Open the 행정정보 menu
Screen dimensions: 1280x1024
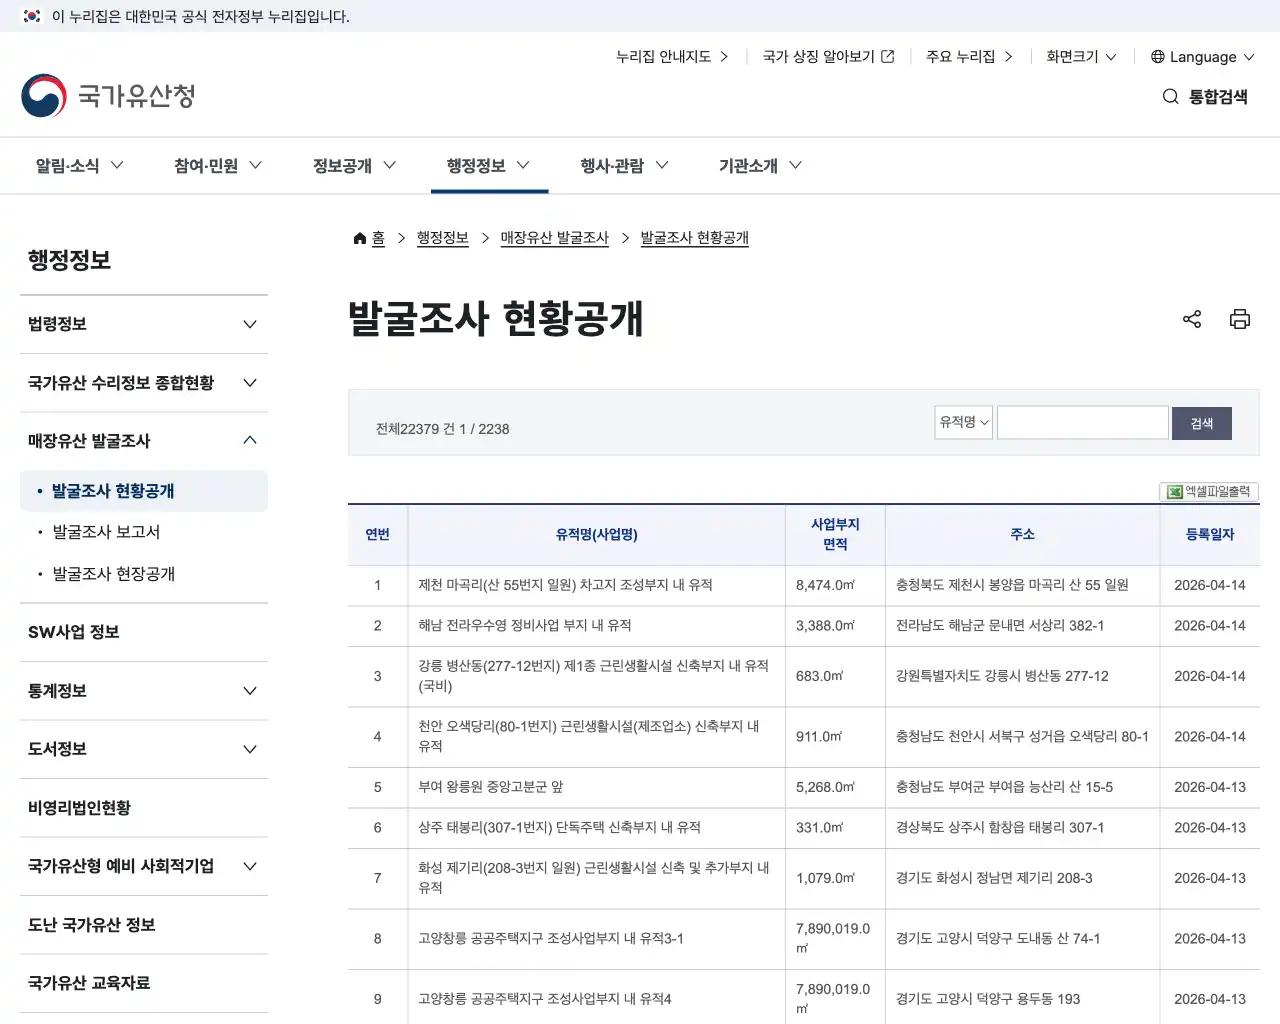pyautogui.click(x=489, y=166)
